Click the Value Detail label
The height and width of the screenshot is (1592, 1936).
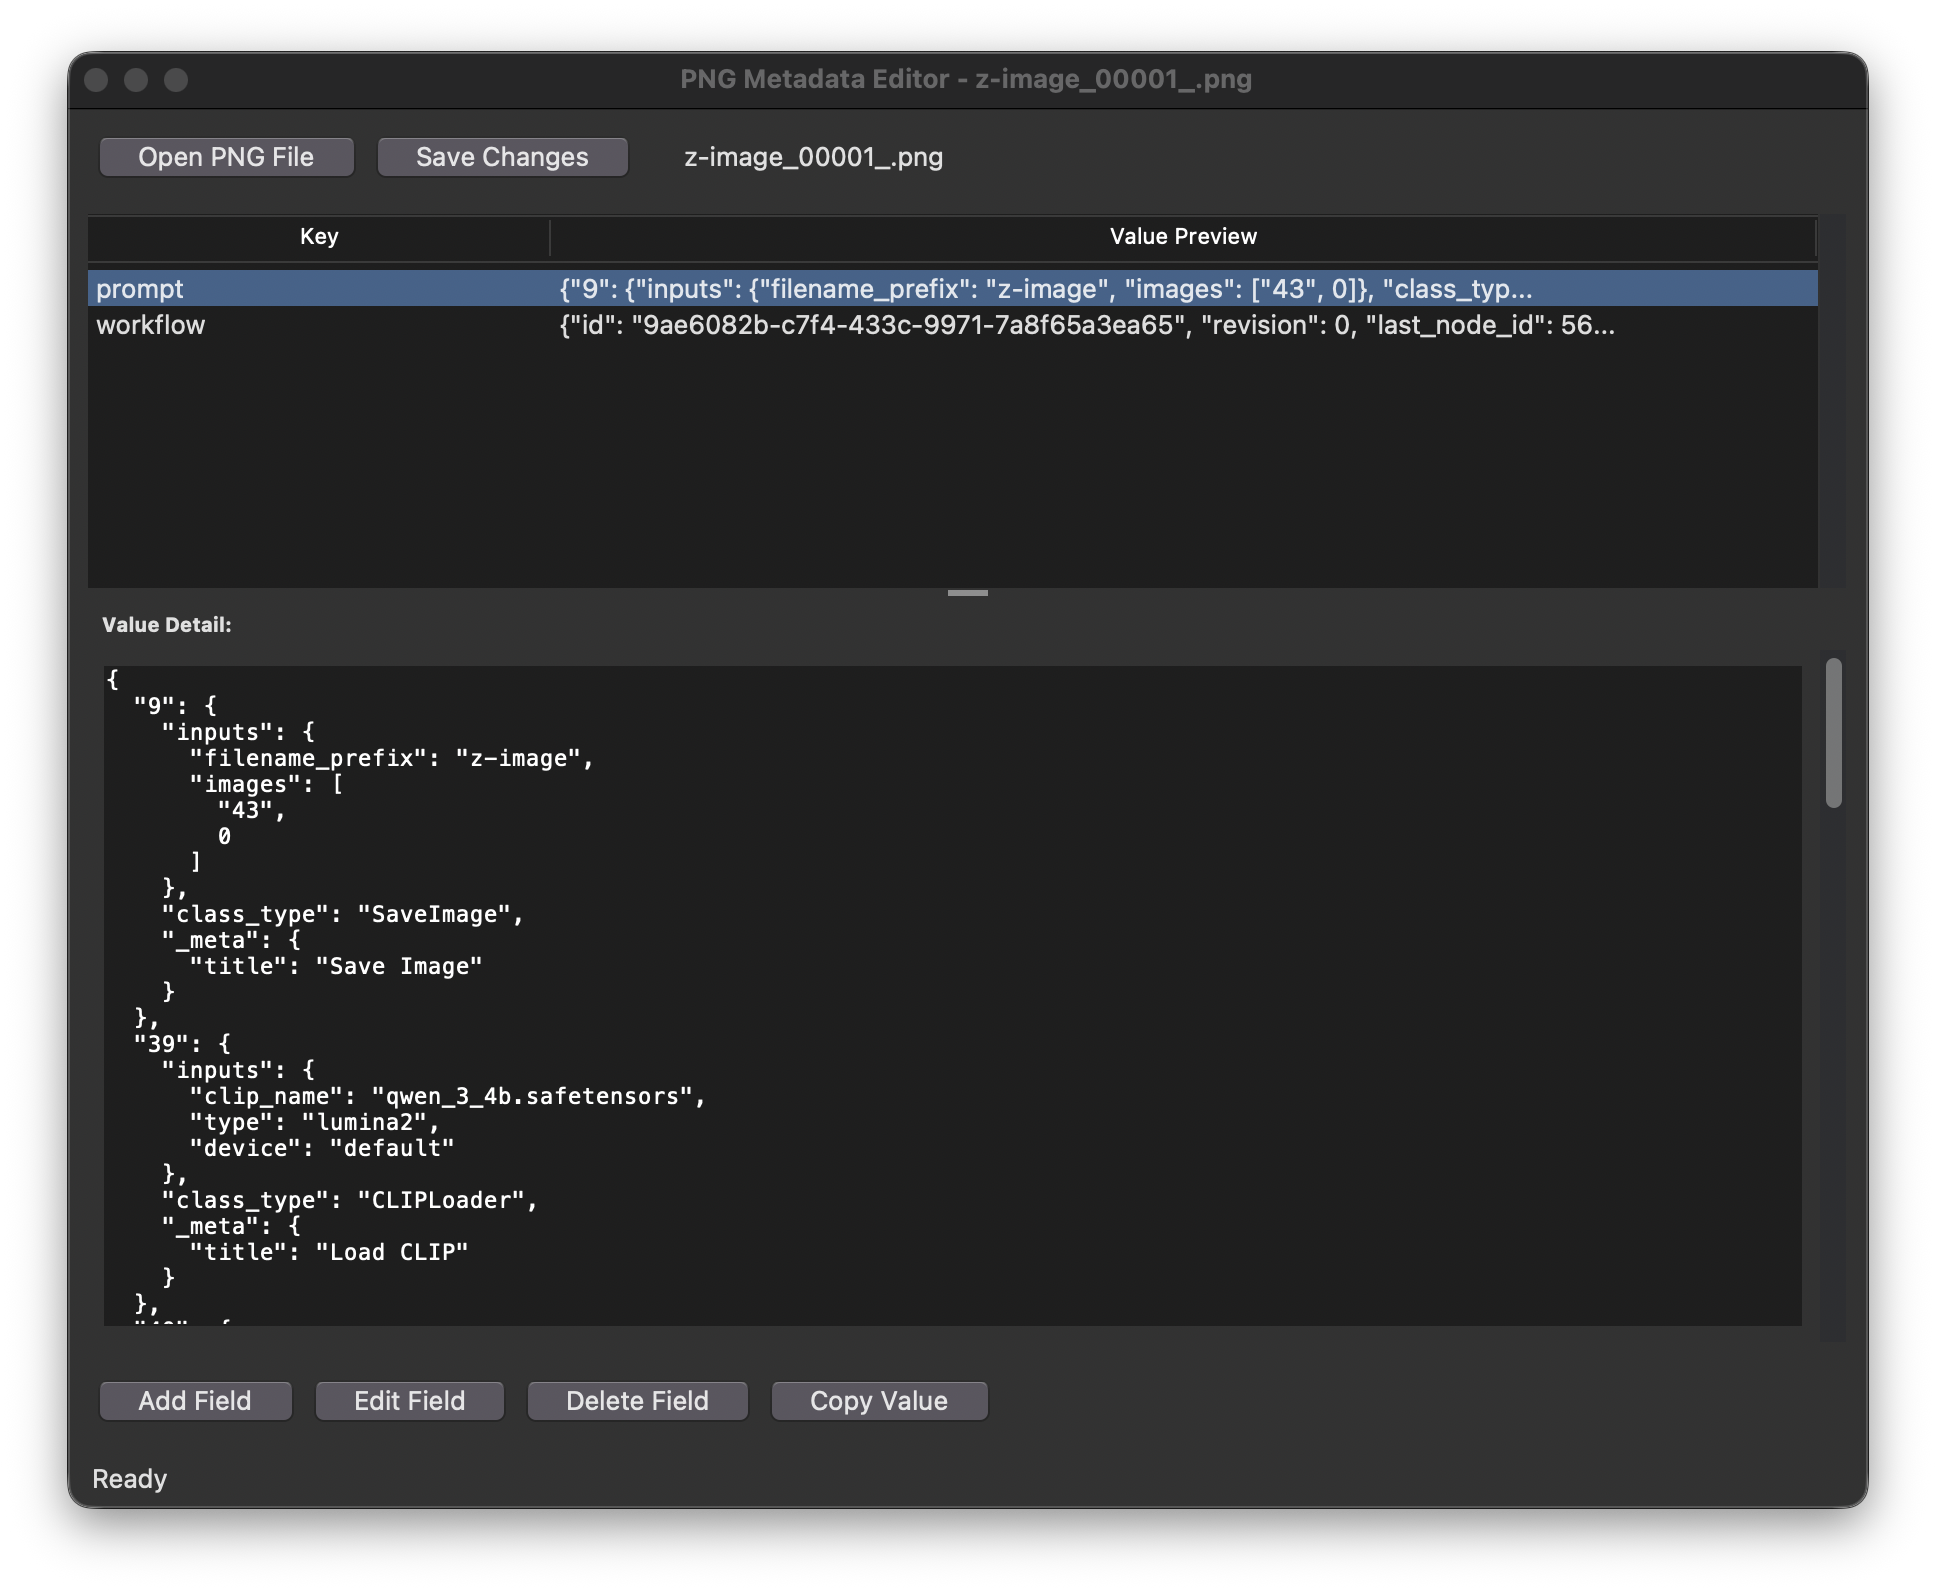point(167,625)
